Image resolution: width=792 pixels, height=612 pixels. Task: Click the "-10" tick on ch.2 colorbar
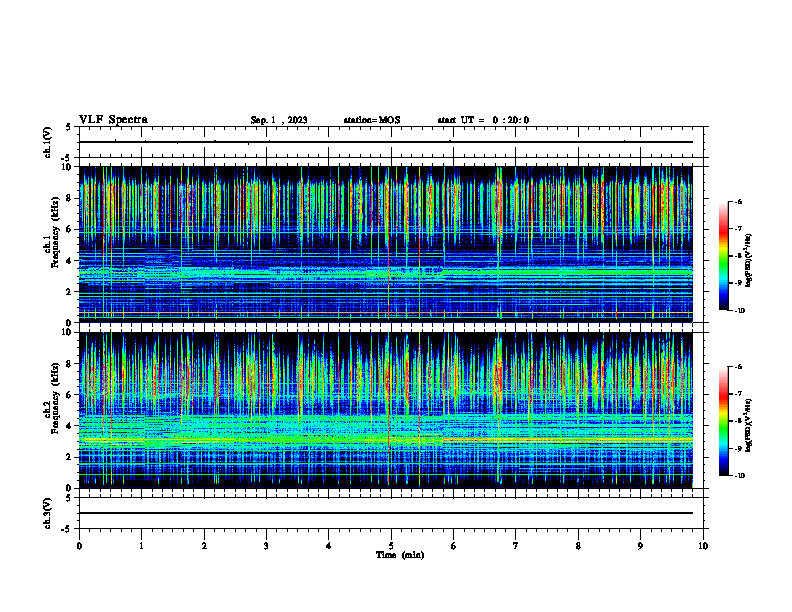click(x=740, y=475)
